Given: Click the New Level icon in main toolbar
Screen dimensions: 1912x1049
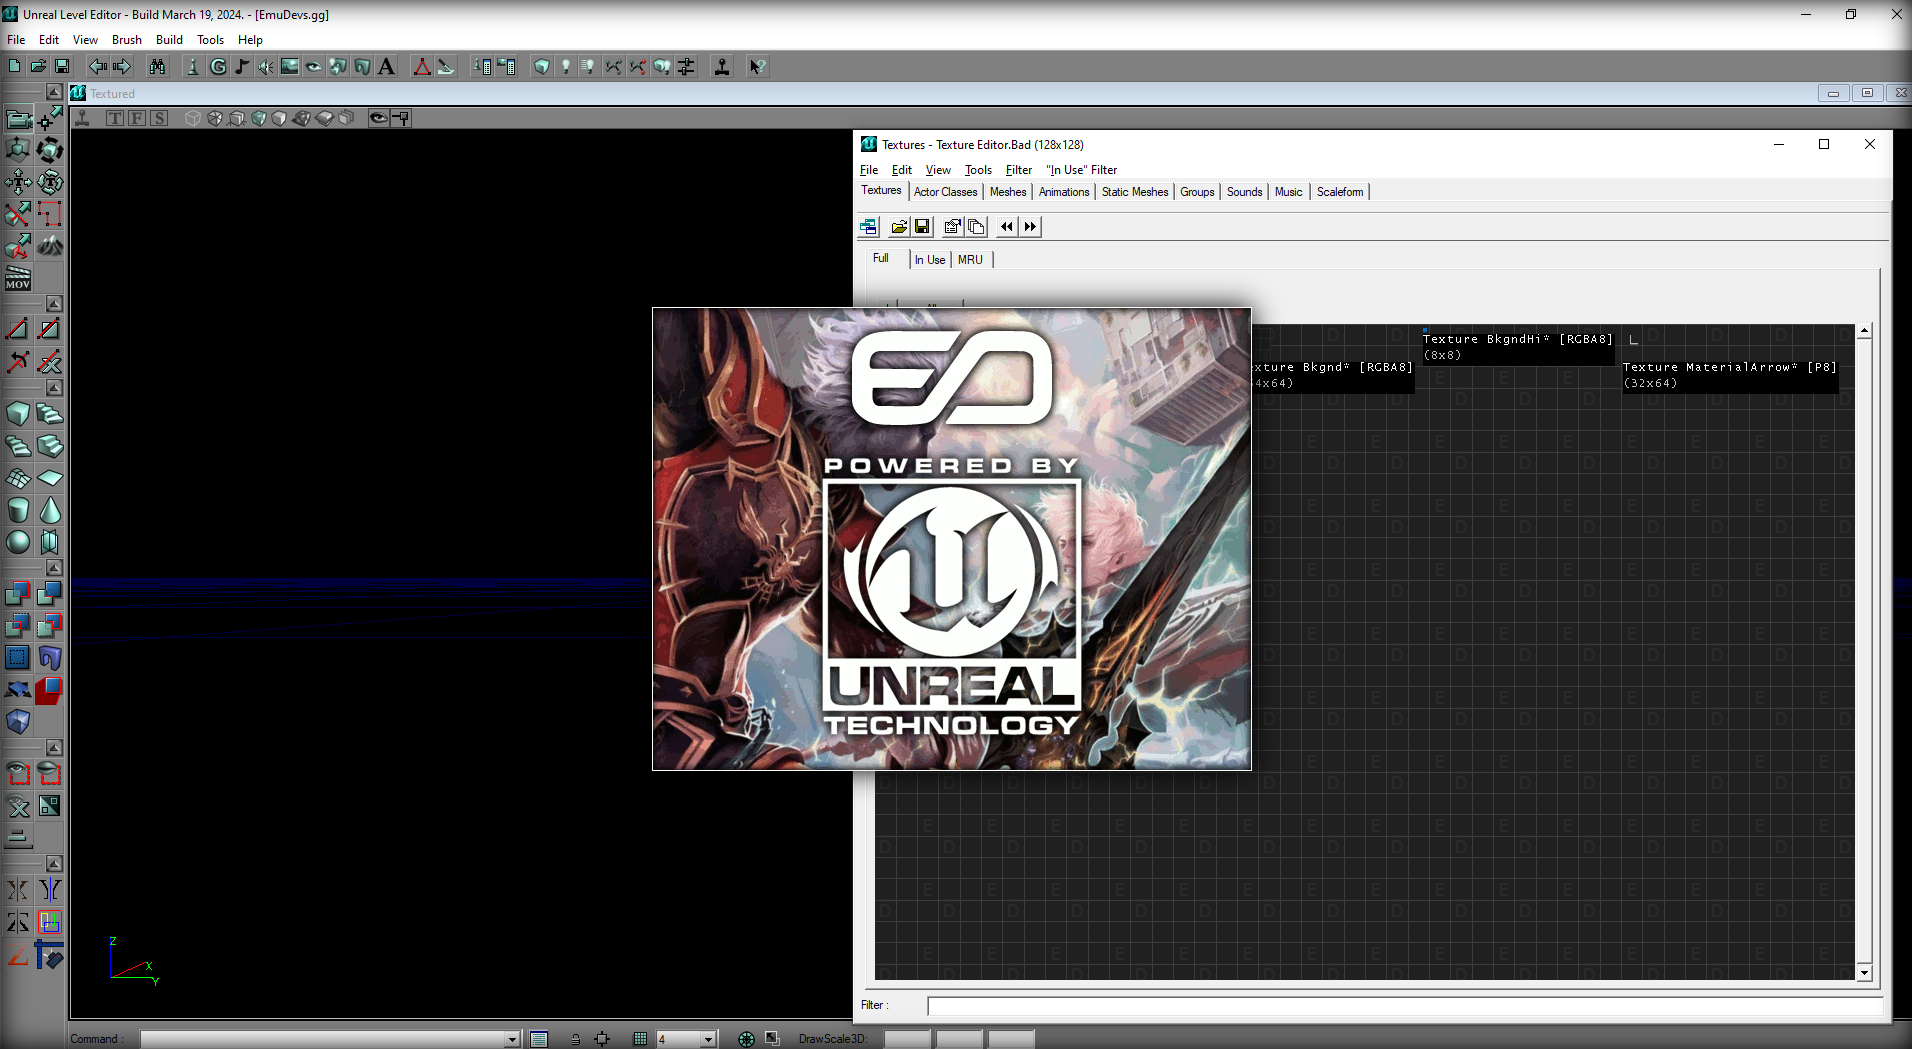Looking at the screenshot, I should pos(14,66).
